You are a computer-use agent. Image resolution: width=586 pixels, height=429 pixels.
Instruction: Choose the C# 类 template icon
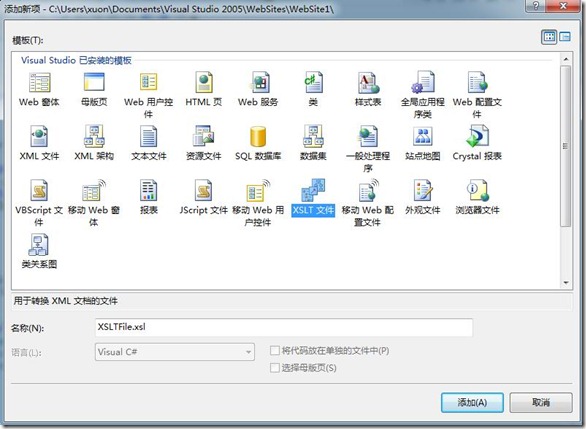[x=313, y=82]
